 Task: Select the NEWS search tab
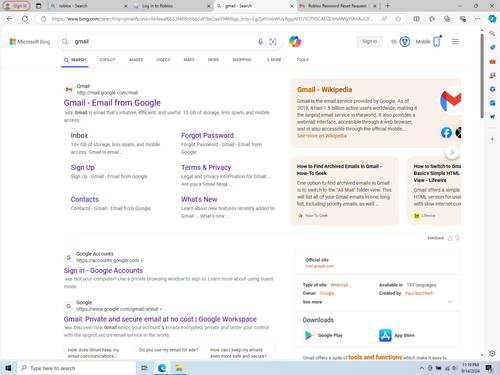pos(213,60)
